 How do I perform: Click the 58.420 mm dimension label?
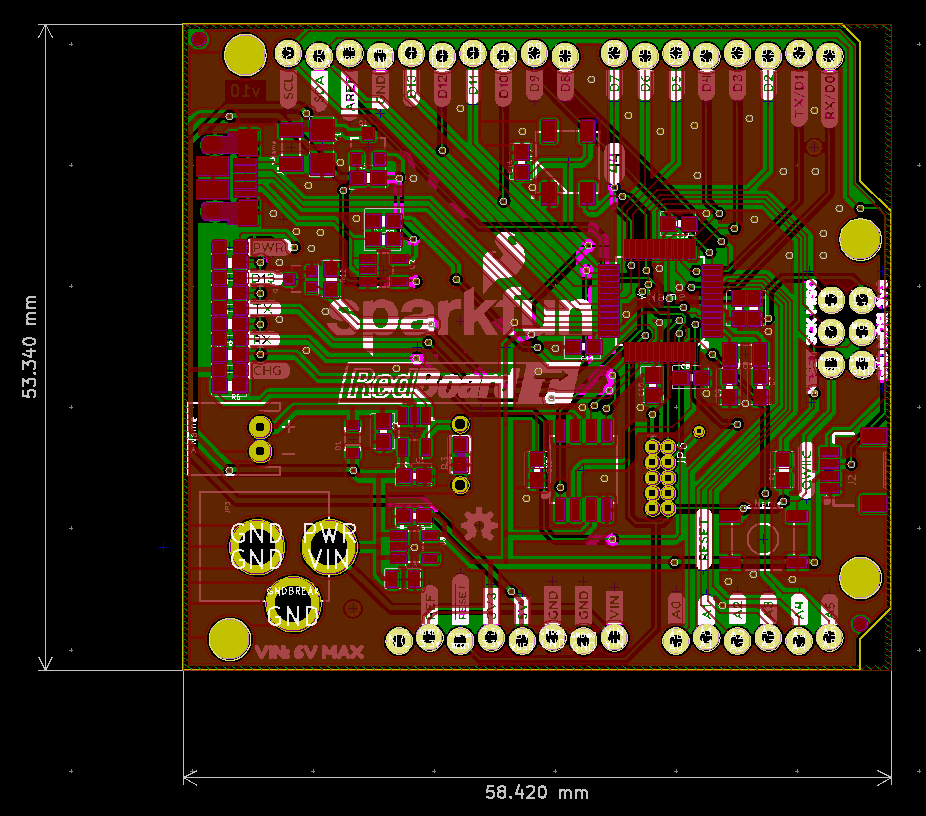point(537,794)
